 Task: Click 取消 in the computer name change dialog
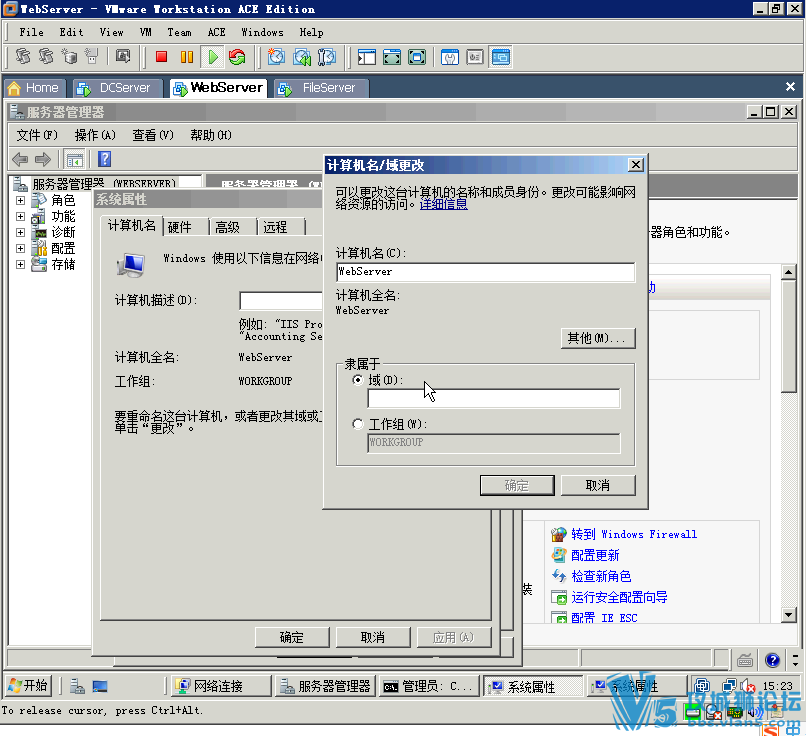[598, 485]
